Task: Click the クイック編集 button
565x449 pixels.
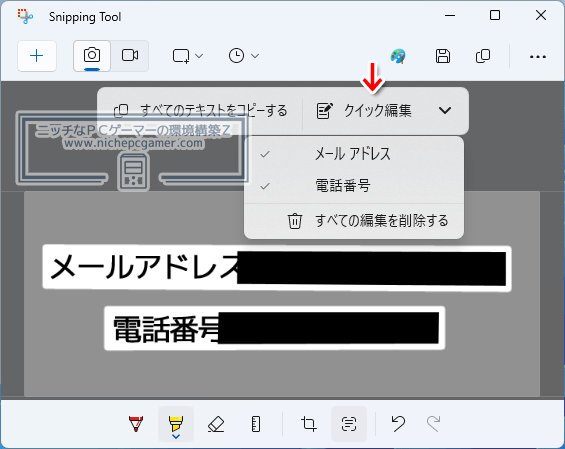Action: pyautogui.click(x=364, y=111)
